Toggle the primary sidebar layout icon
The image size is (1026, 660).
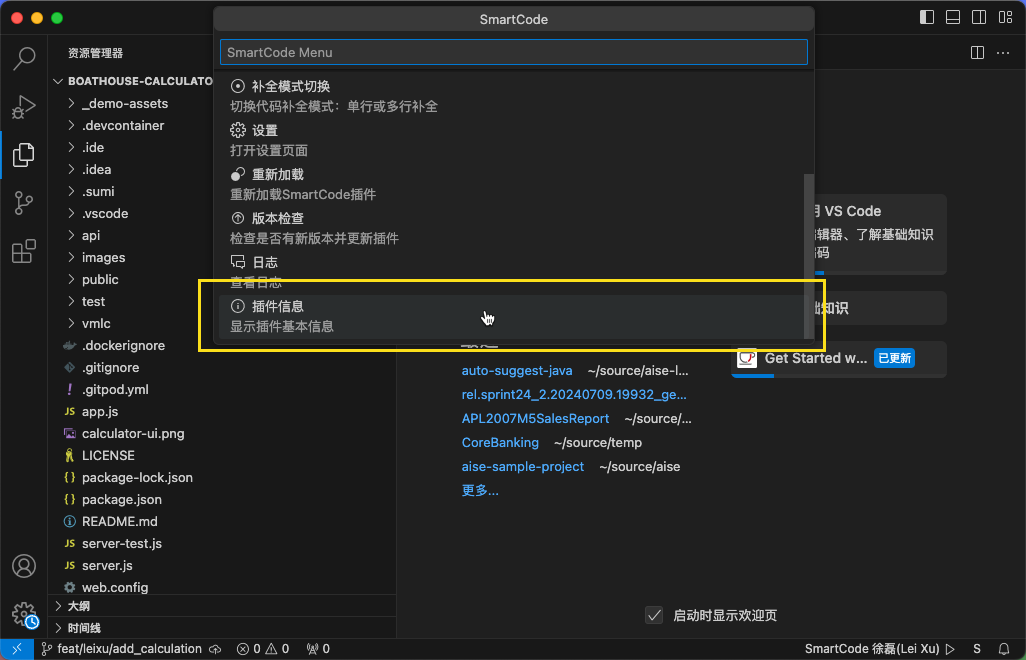coord(927,18)
